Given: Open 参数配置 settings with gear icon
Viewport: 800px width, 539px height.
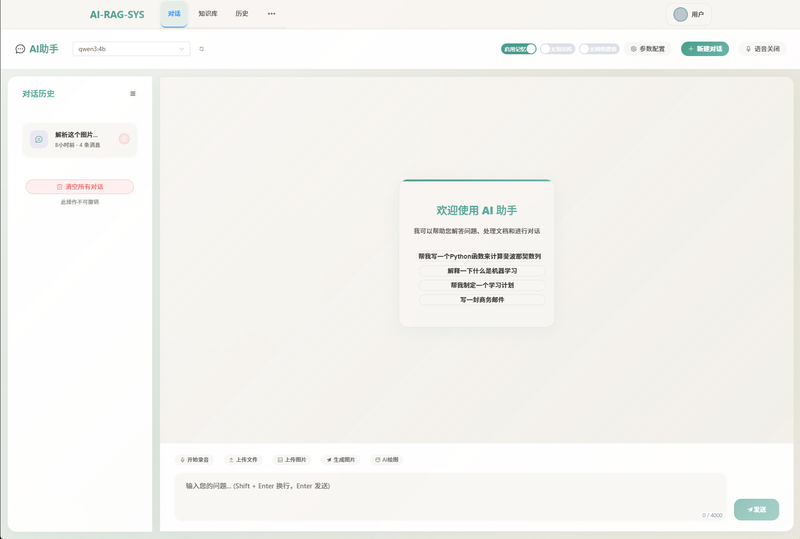Looking at the screenshot, I should point(648,48).
